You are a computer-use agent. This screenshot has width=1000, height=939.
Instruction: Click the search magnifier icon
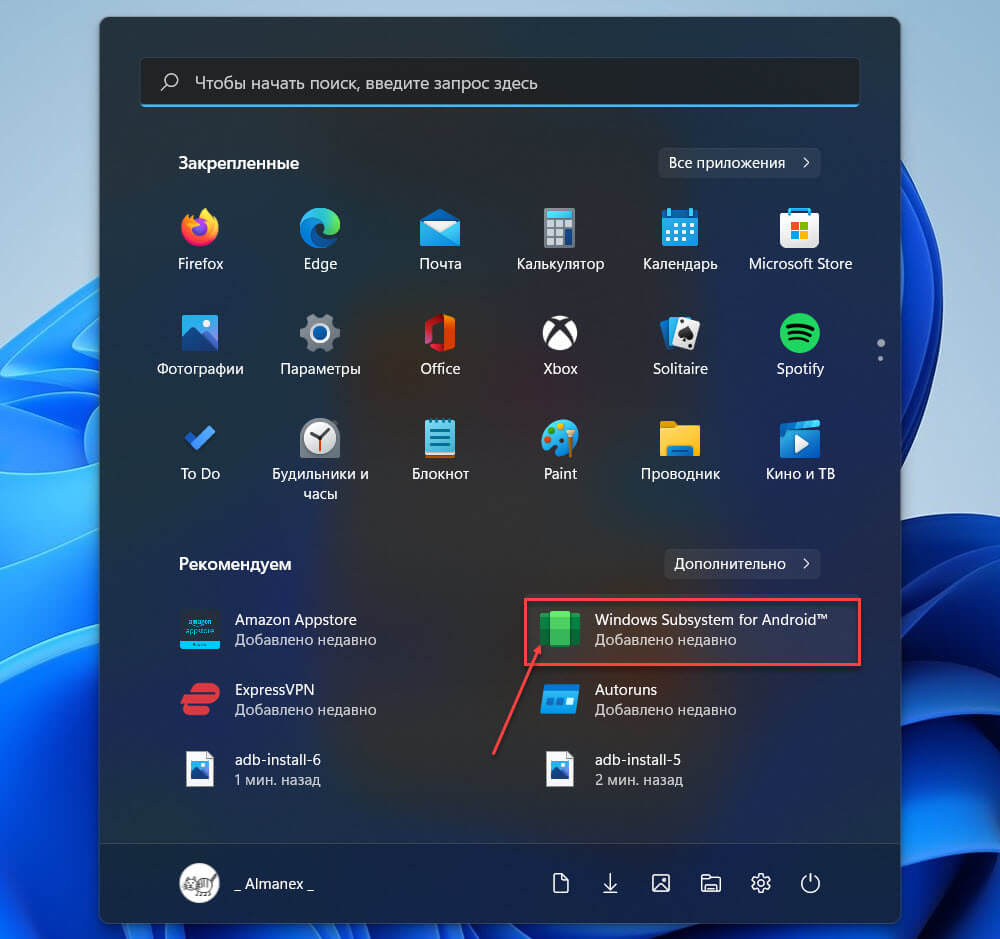click(x=170, y=82)
